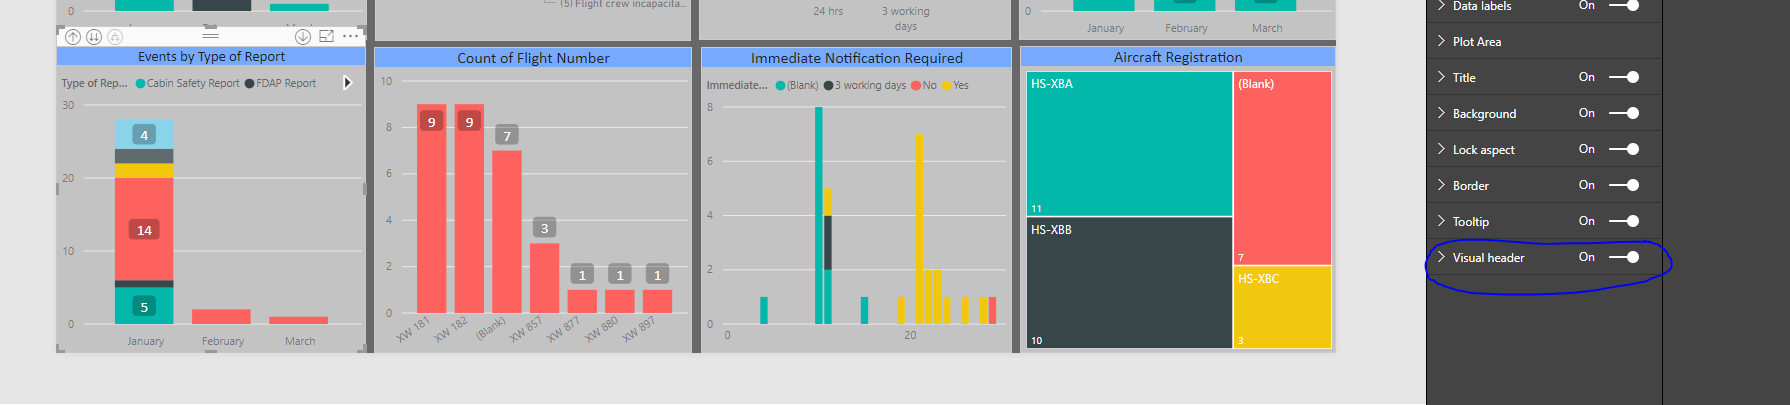
Task: Select (Blank) legend entry in Immediate Notification
Action: click(797, 85)
